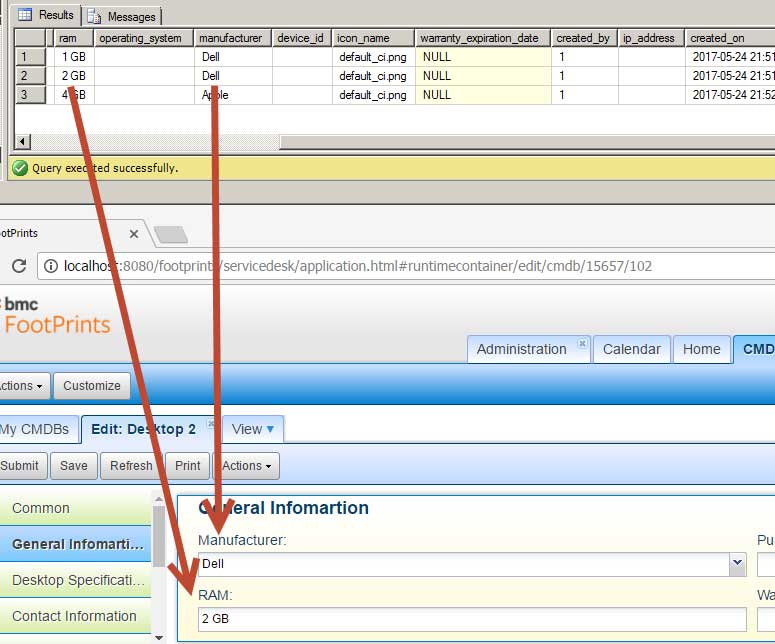Click the created_by column header
This screenshot has width=775, height=644.
click(584, 38)
